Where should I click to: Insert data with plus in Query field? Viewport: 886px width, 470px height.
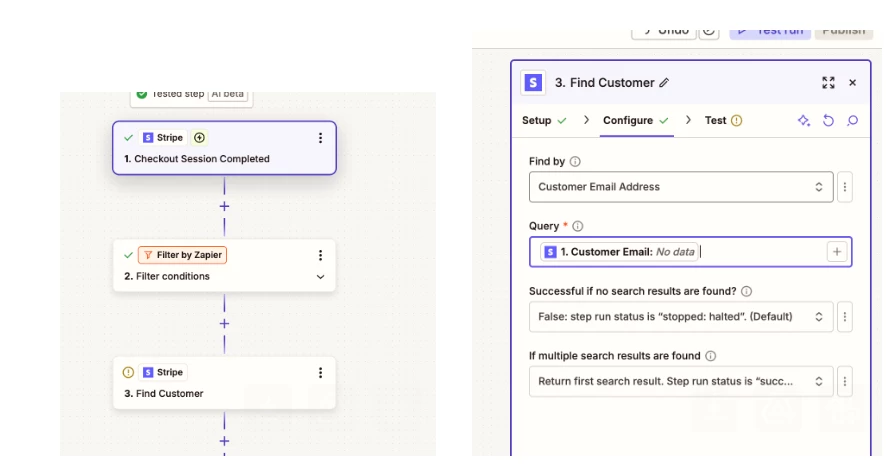tap(837, 252)
